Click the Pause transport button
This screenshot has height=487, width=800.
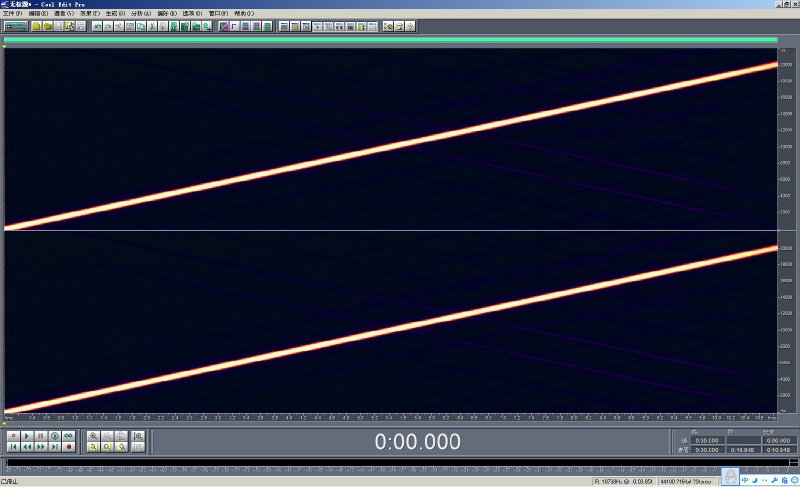(x=41, y=436)
